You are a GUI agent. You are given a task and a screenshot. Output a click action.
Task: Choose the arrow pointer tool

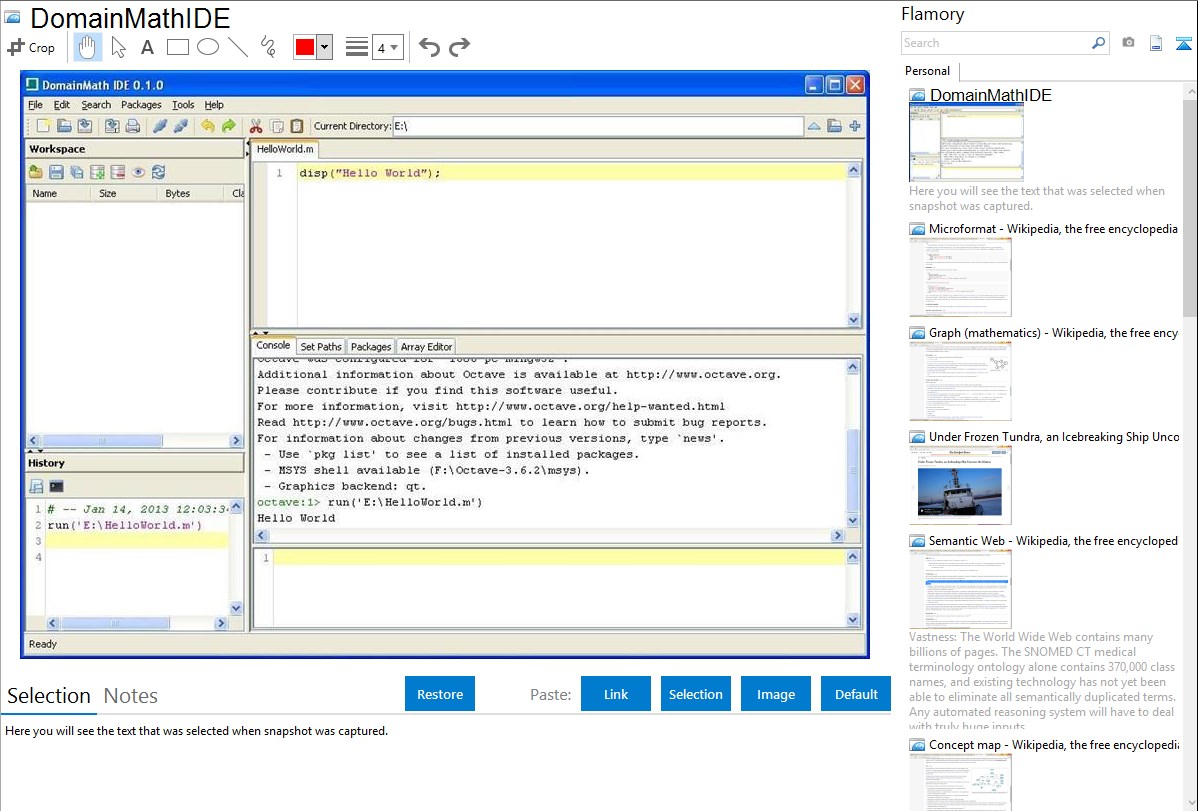[118, 47]
